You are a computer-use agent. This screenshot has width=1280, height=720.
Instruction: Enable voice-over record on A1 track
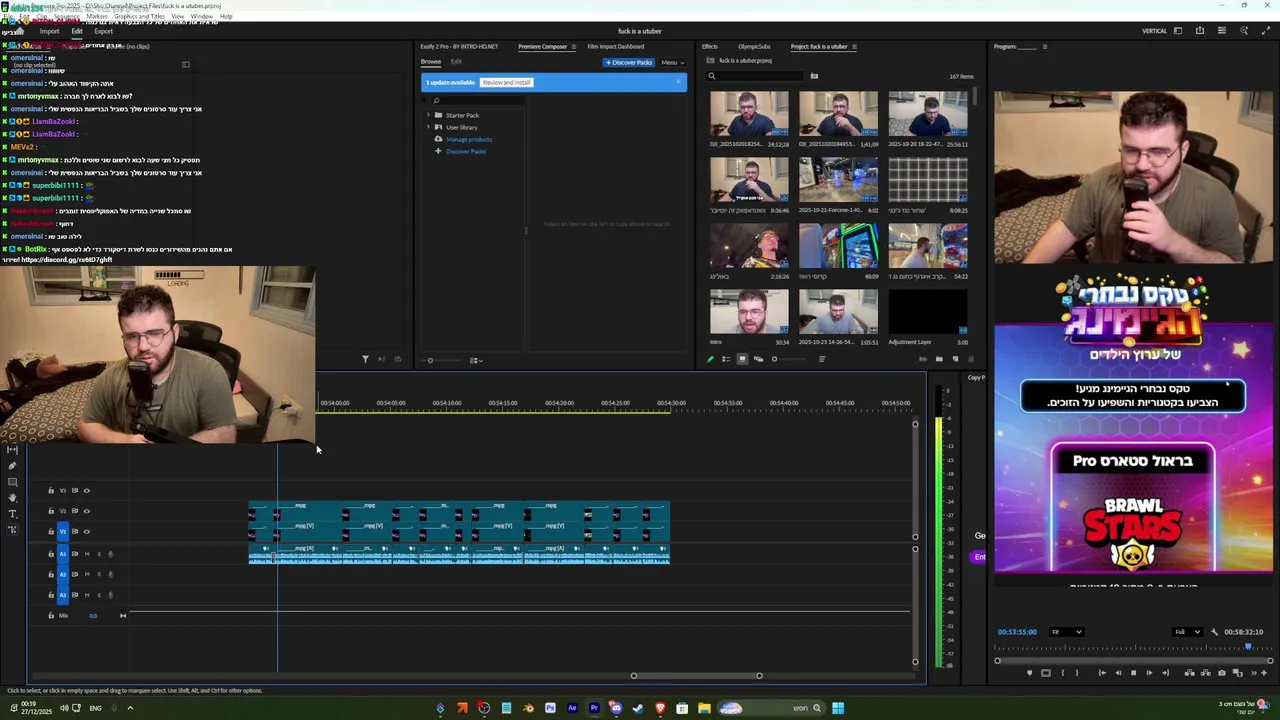coord(110,554)
